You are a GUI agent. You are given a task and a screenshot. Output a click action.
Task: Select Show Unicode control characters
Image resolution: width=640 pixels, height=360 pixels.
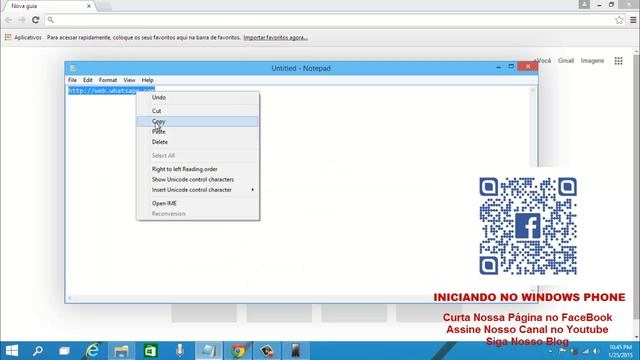(x=198, y=180)
